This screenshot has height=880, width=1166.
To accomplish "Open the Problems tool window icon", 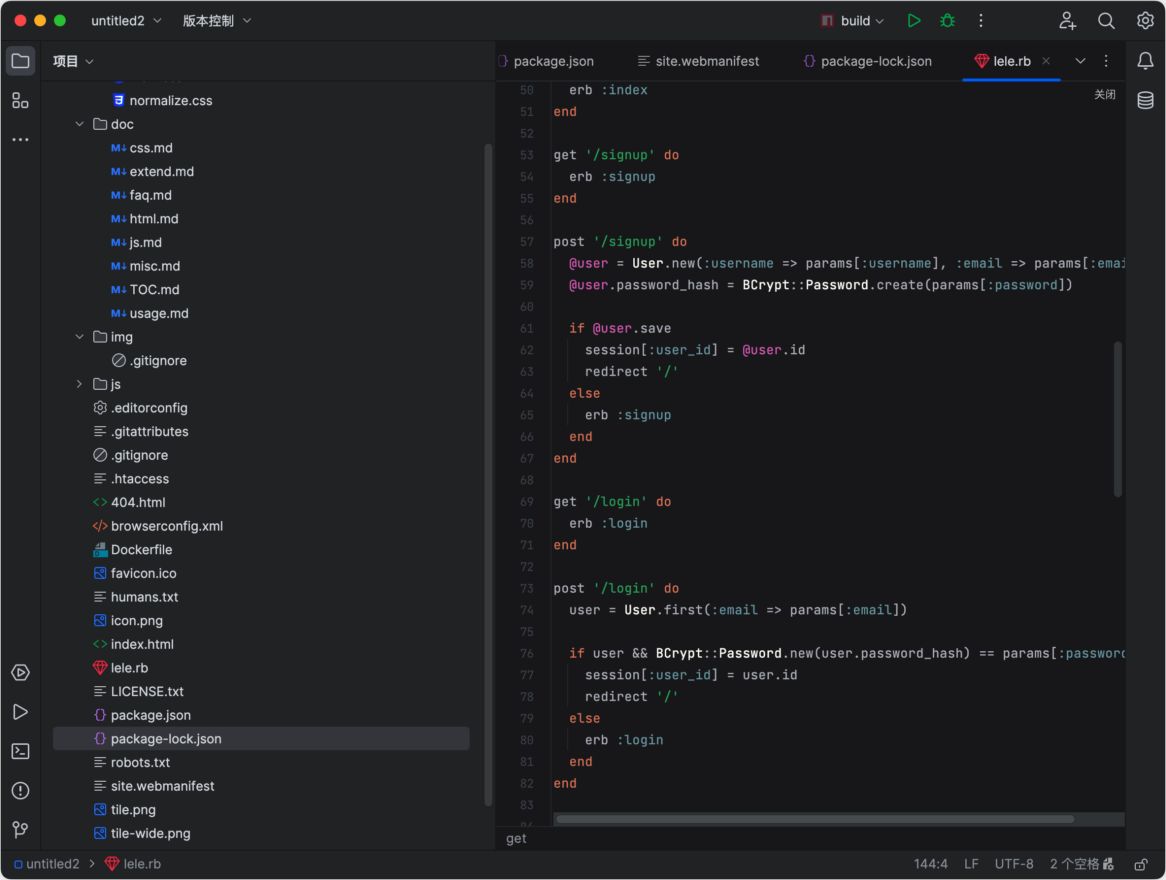I will coord(20,790).
